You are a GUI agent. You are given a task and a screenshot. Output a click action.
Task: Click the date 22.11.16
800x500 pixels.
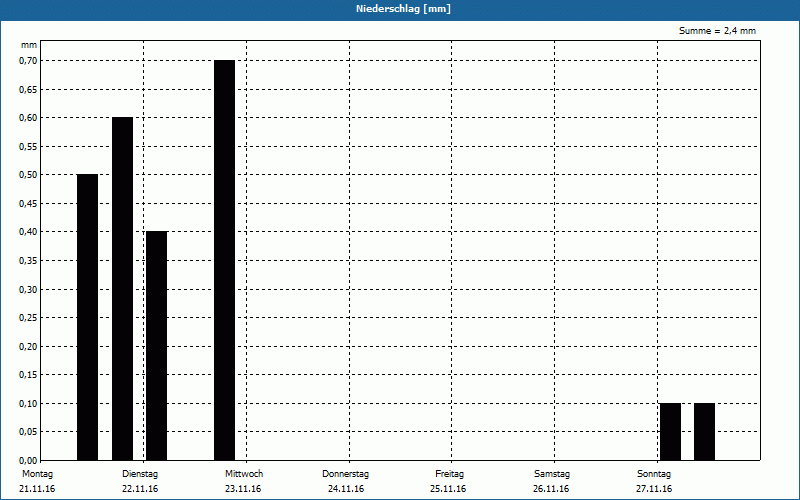[140, 489]
